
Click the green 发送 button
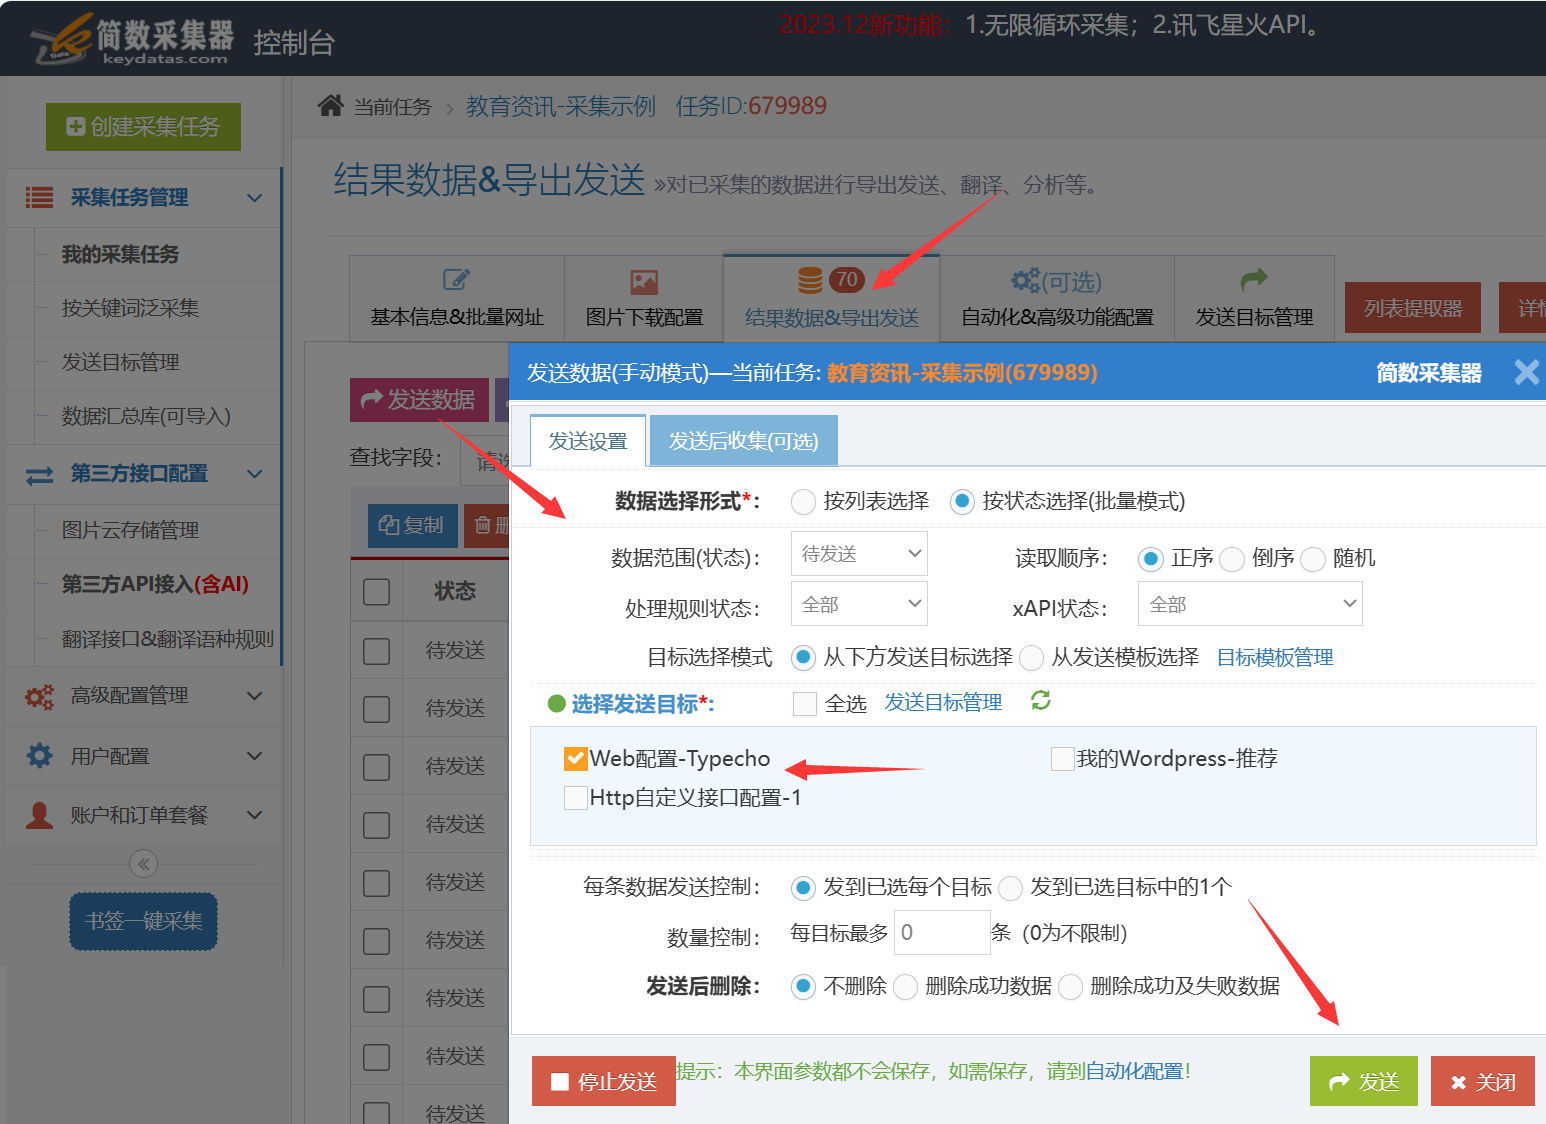click(x=1364, y=1081)
